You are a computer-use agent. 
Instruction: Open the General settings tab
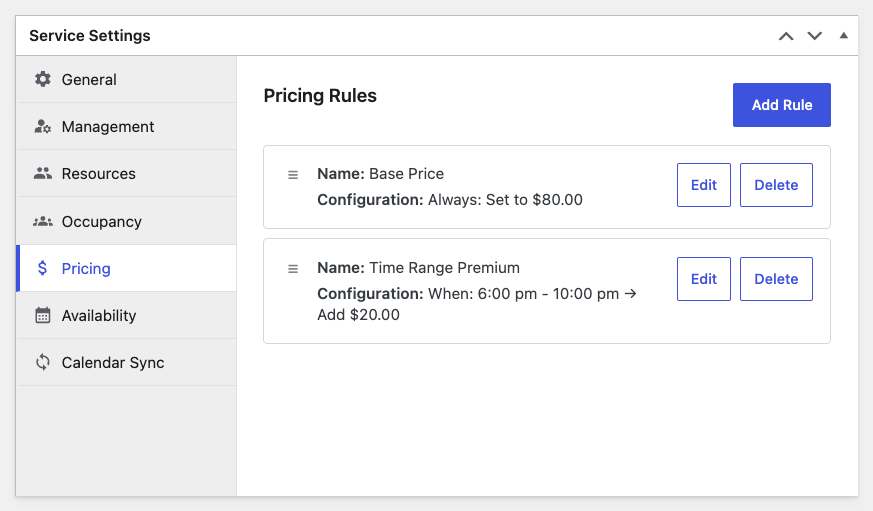89,79
